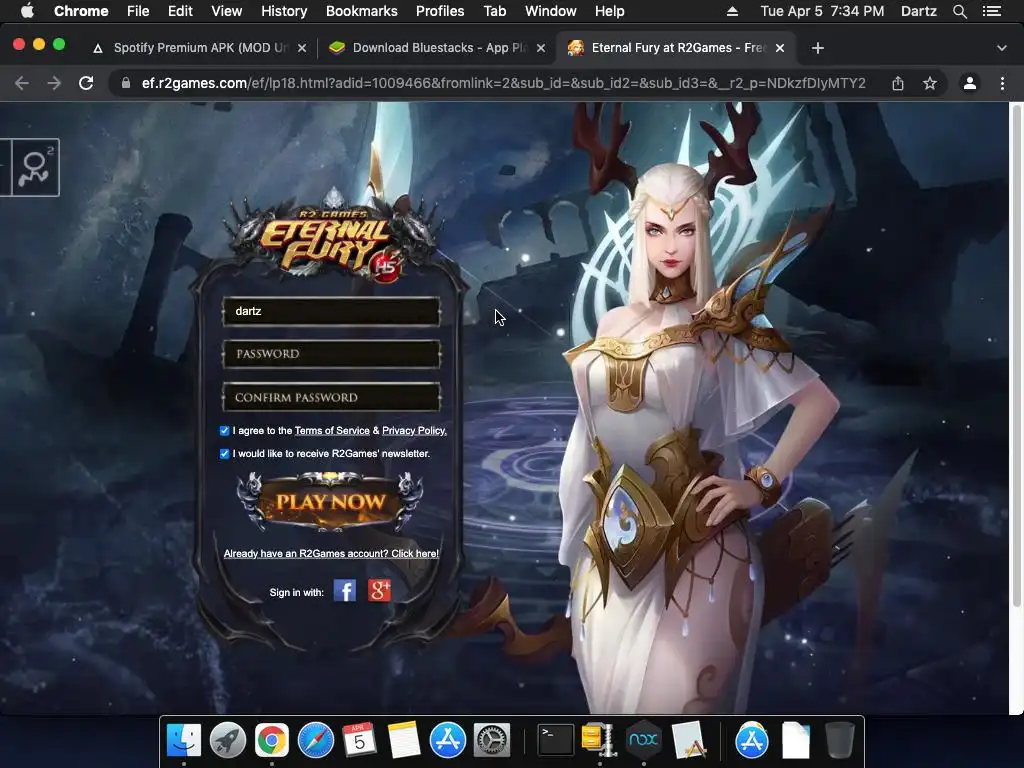Open the Edit menu
Screen dimensions: 1024x768
180,11
